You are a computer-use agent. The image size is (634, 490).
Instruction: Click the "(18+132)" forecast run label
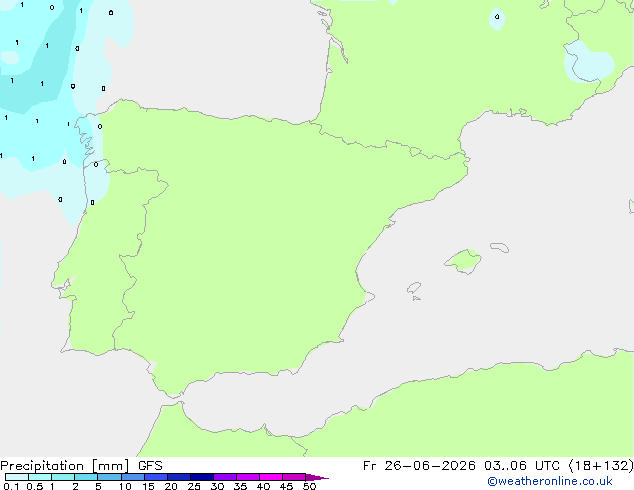pos(601,466)
